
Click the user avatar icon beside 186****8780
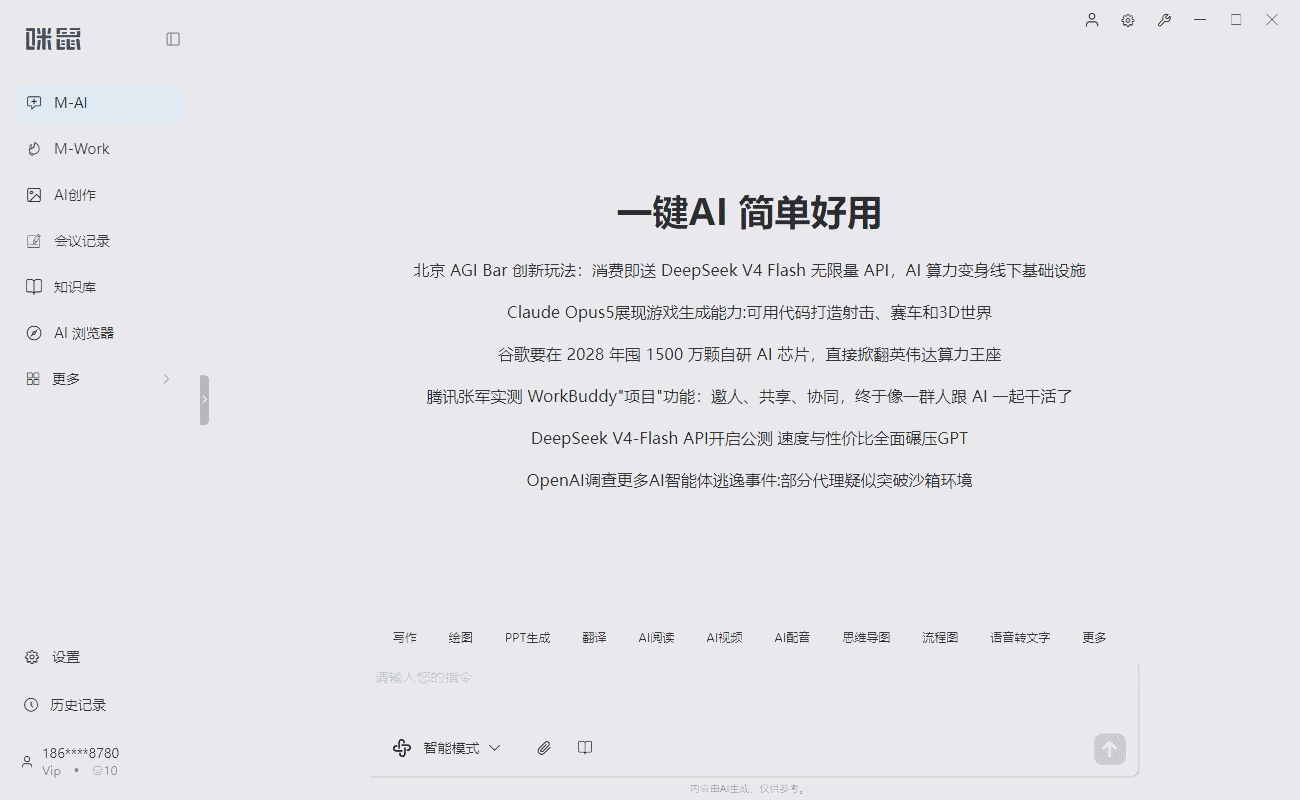(x=27, y=762)
